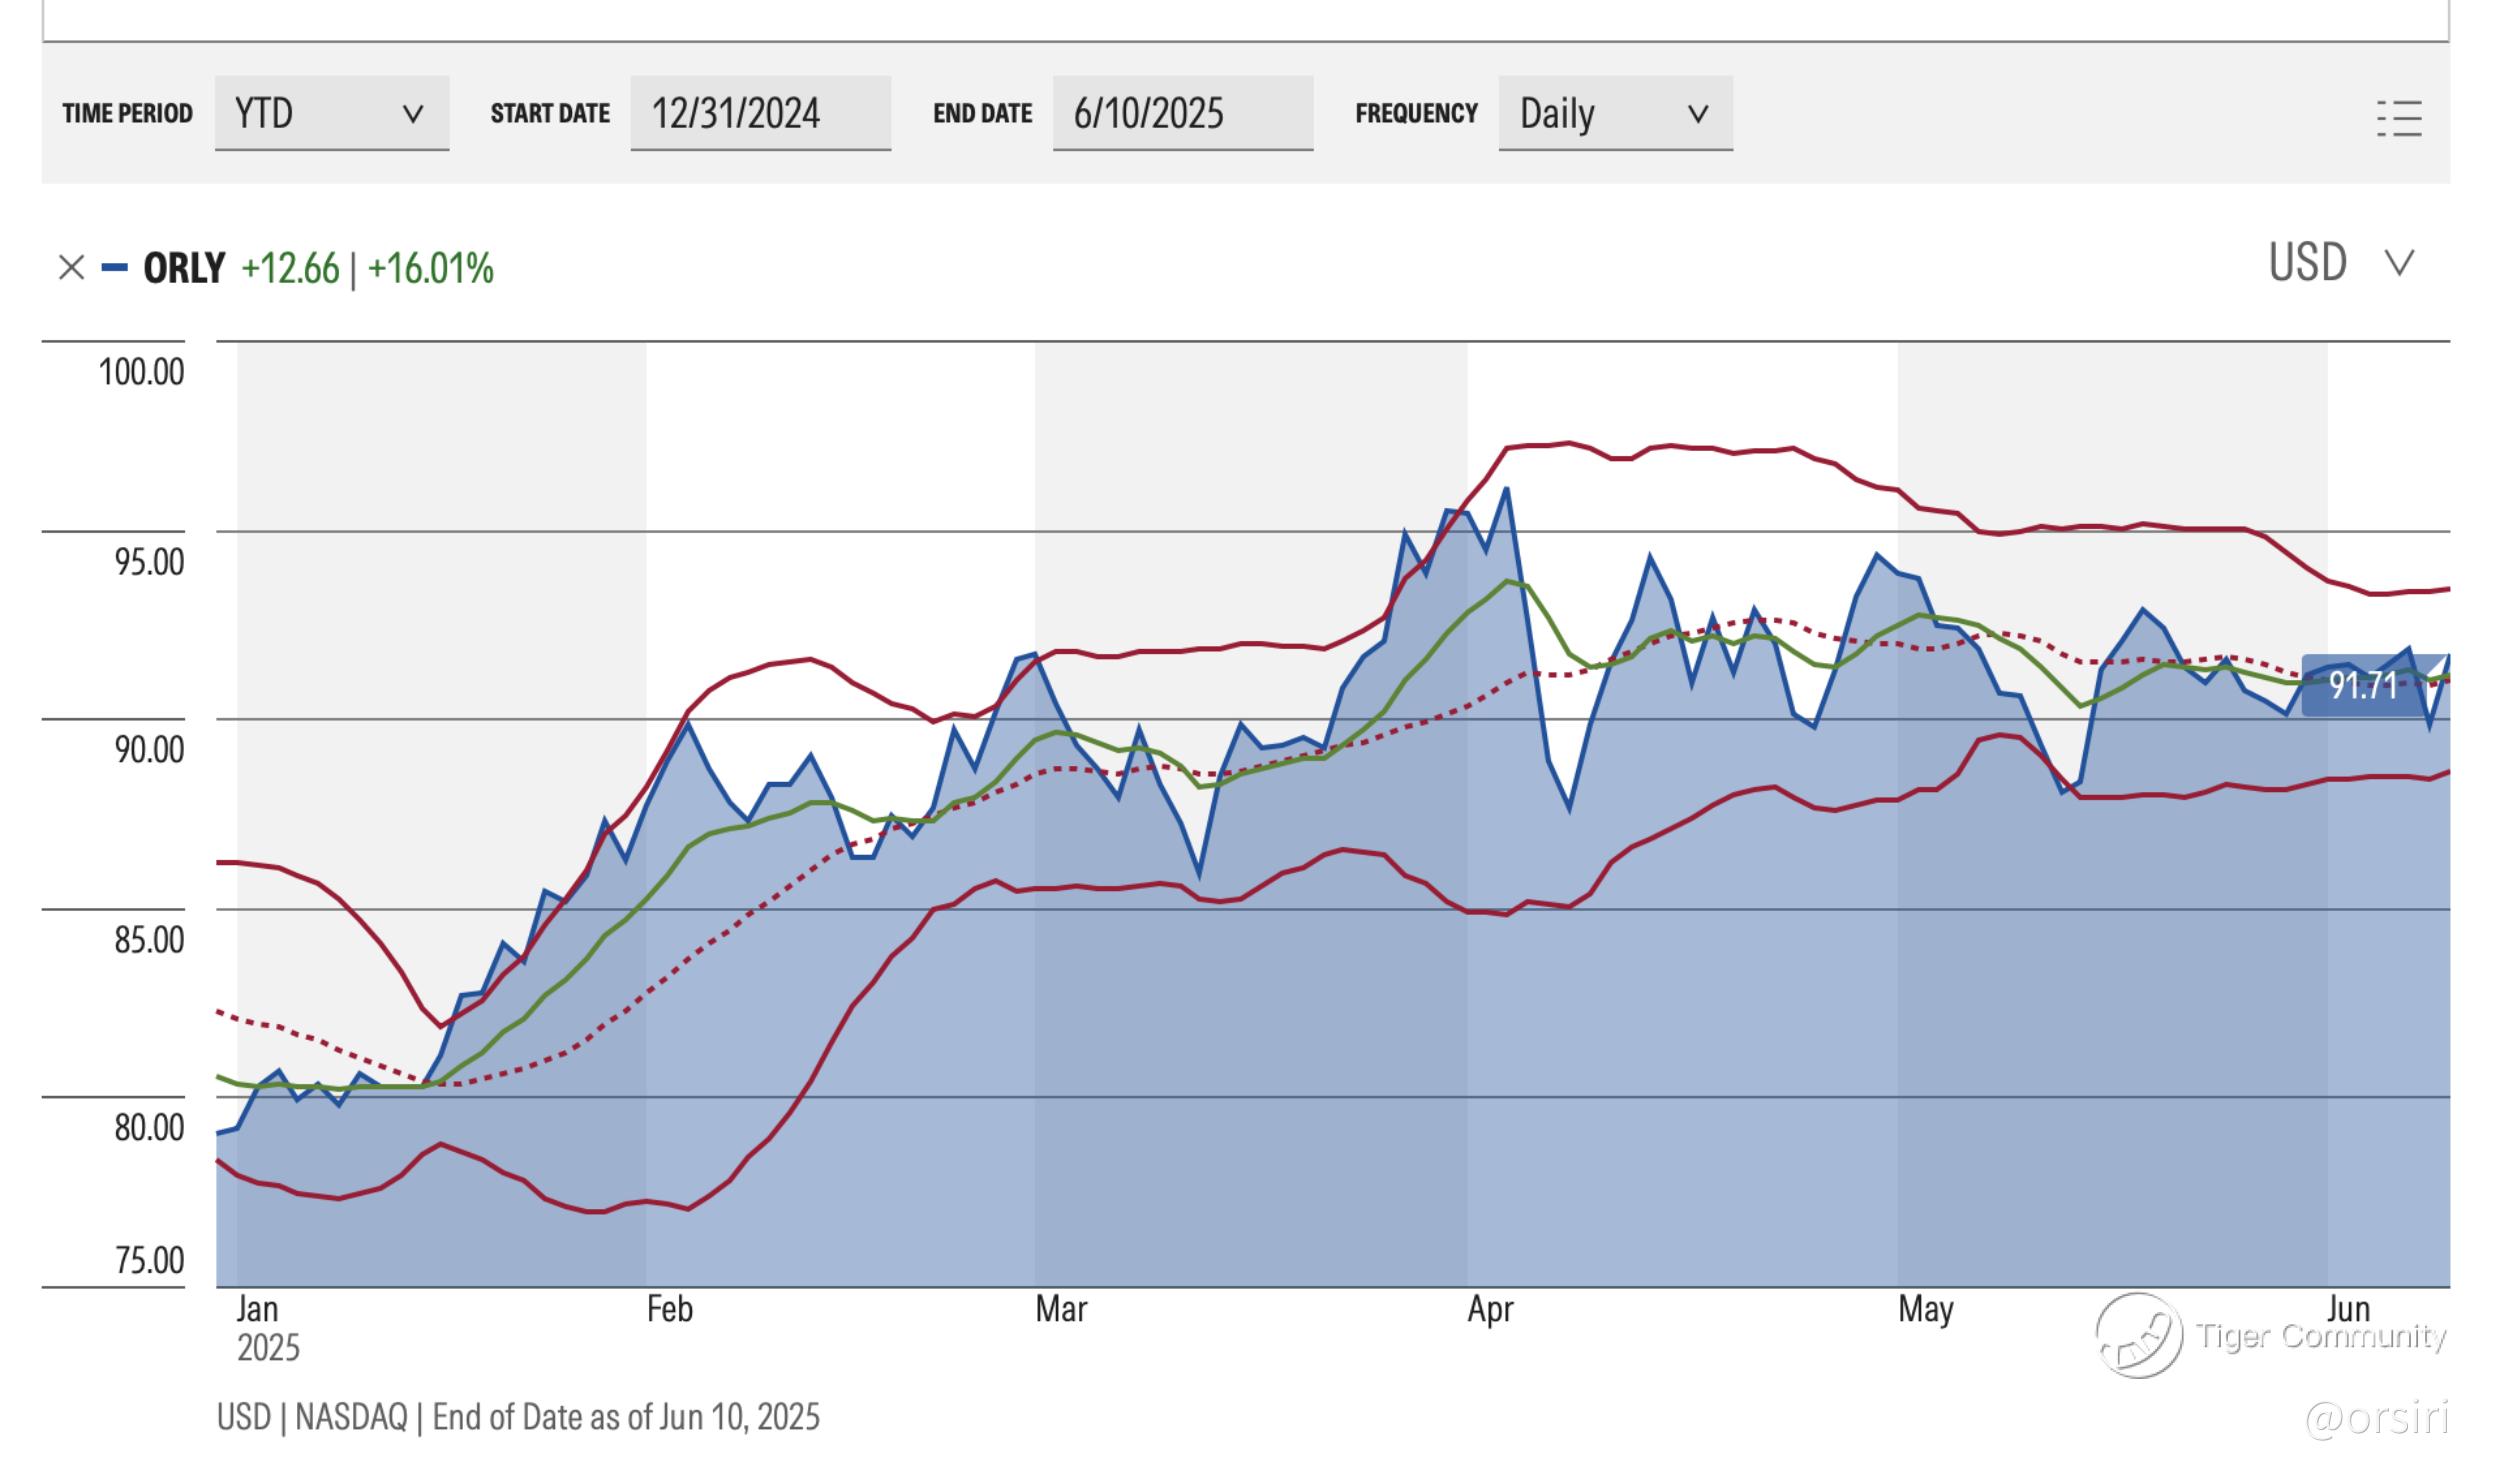Click the END DATE label
Viewport: 2500px width, 1475px height.
coord(983,113)
